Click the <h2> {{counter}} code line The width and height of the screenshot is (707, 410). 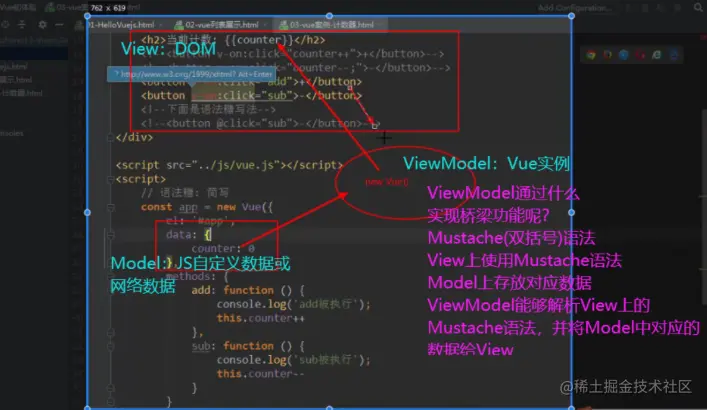click(x=233, y=40)
